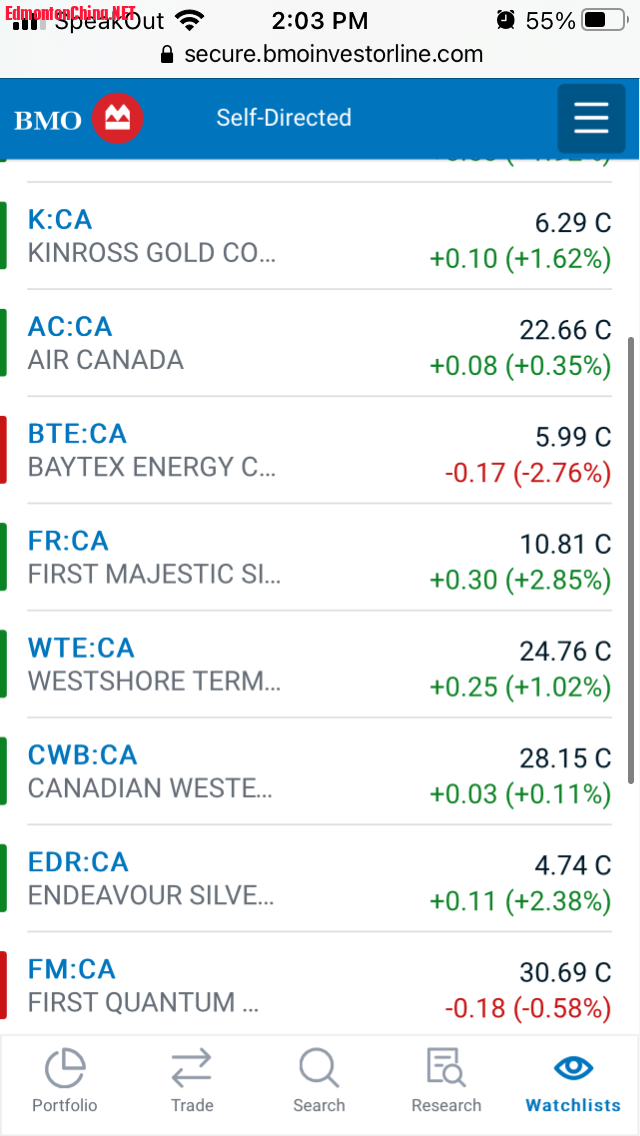Select the Watchlists eye icon
Screen dimensions: 640x1136
573,1068
